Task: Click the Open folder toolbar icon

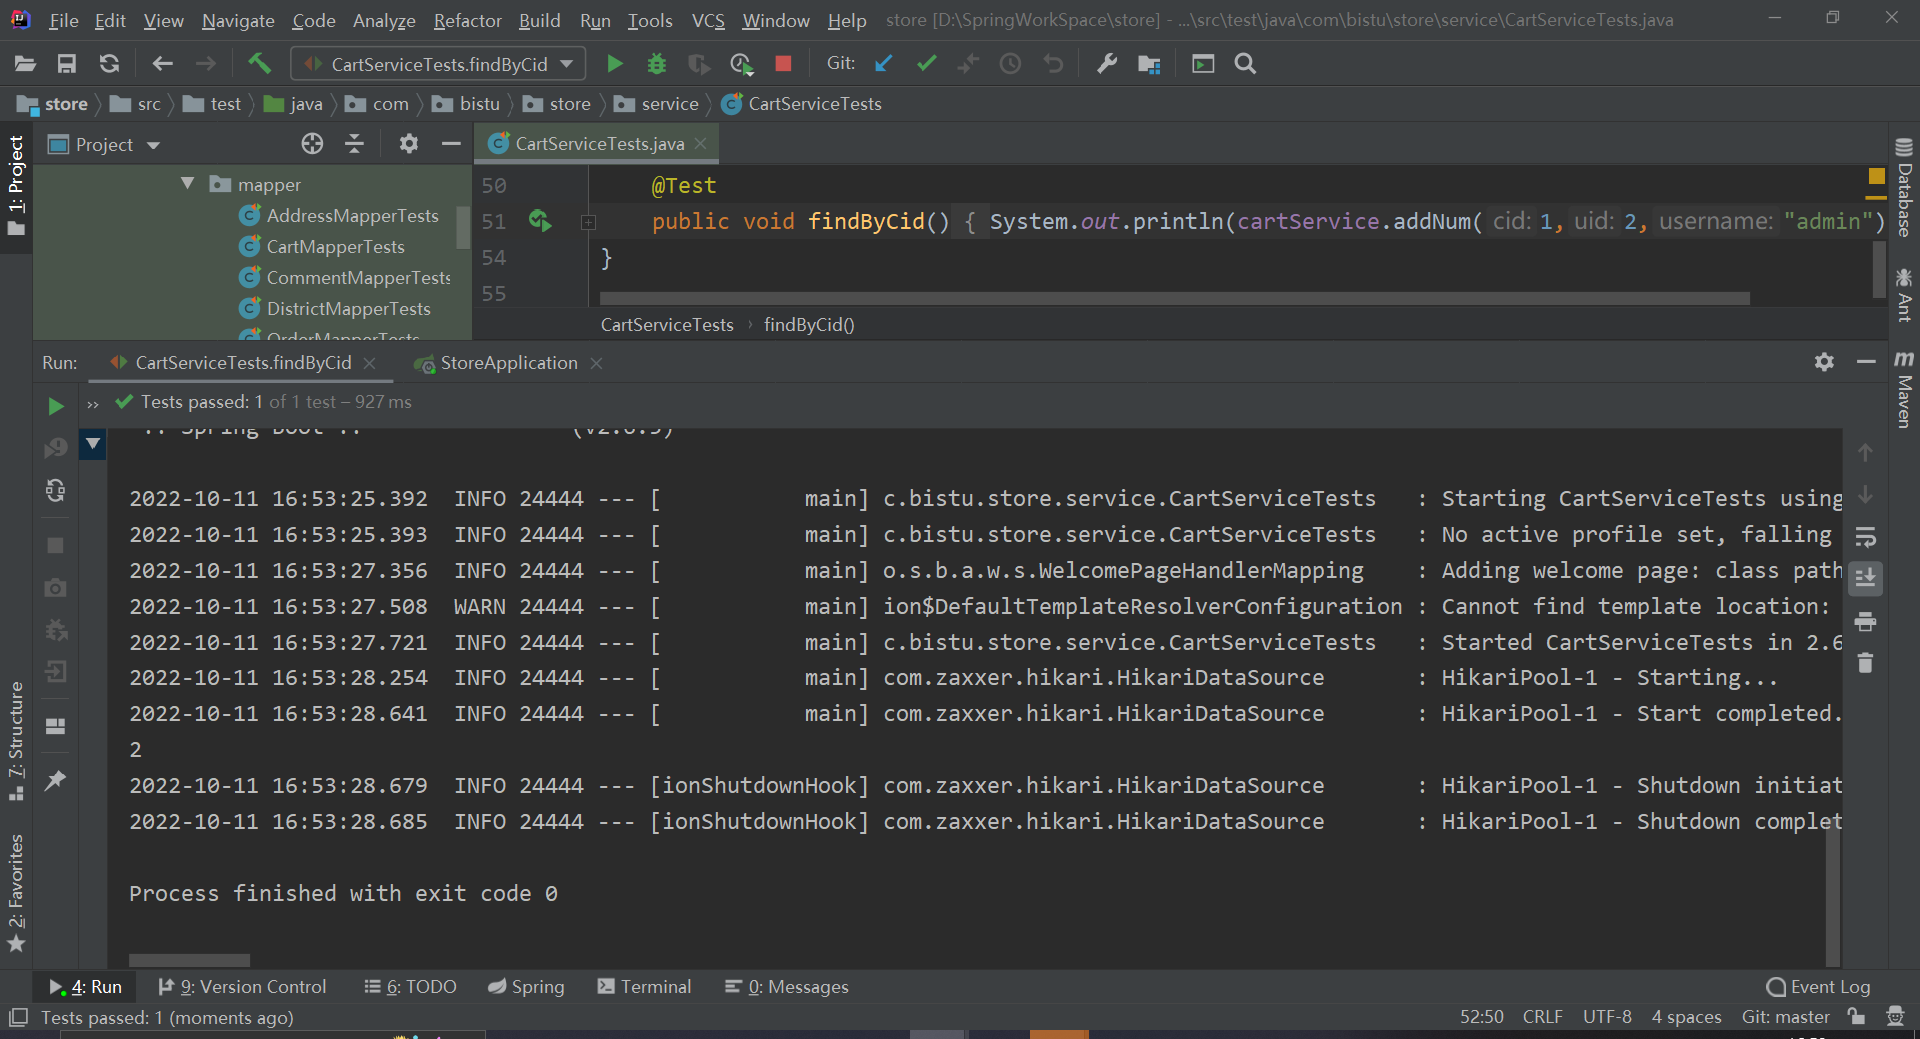Action: point(25,64)
